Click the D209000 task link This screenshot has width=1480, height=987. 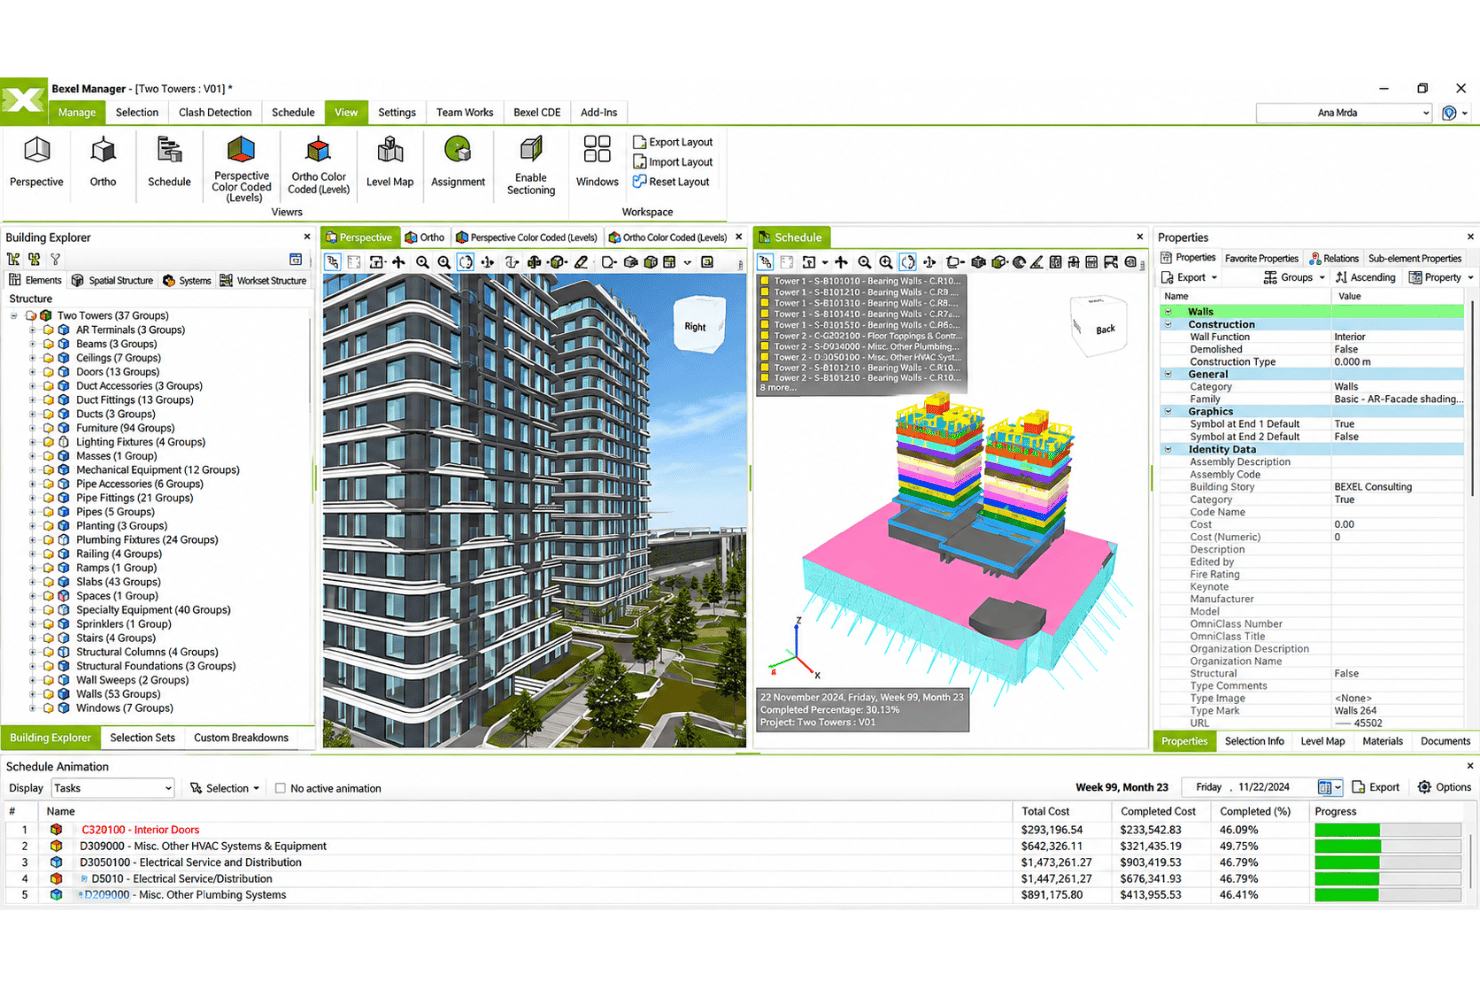click(107, 895)
